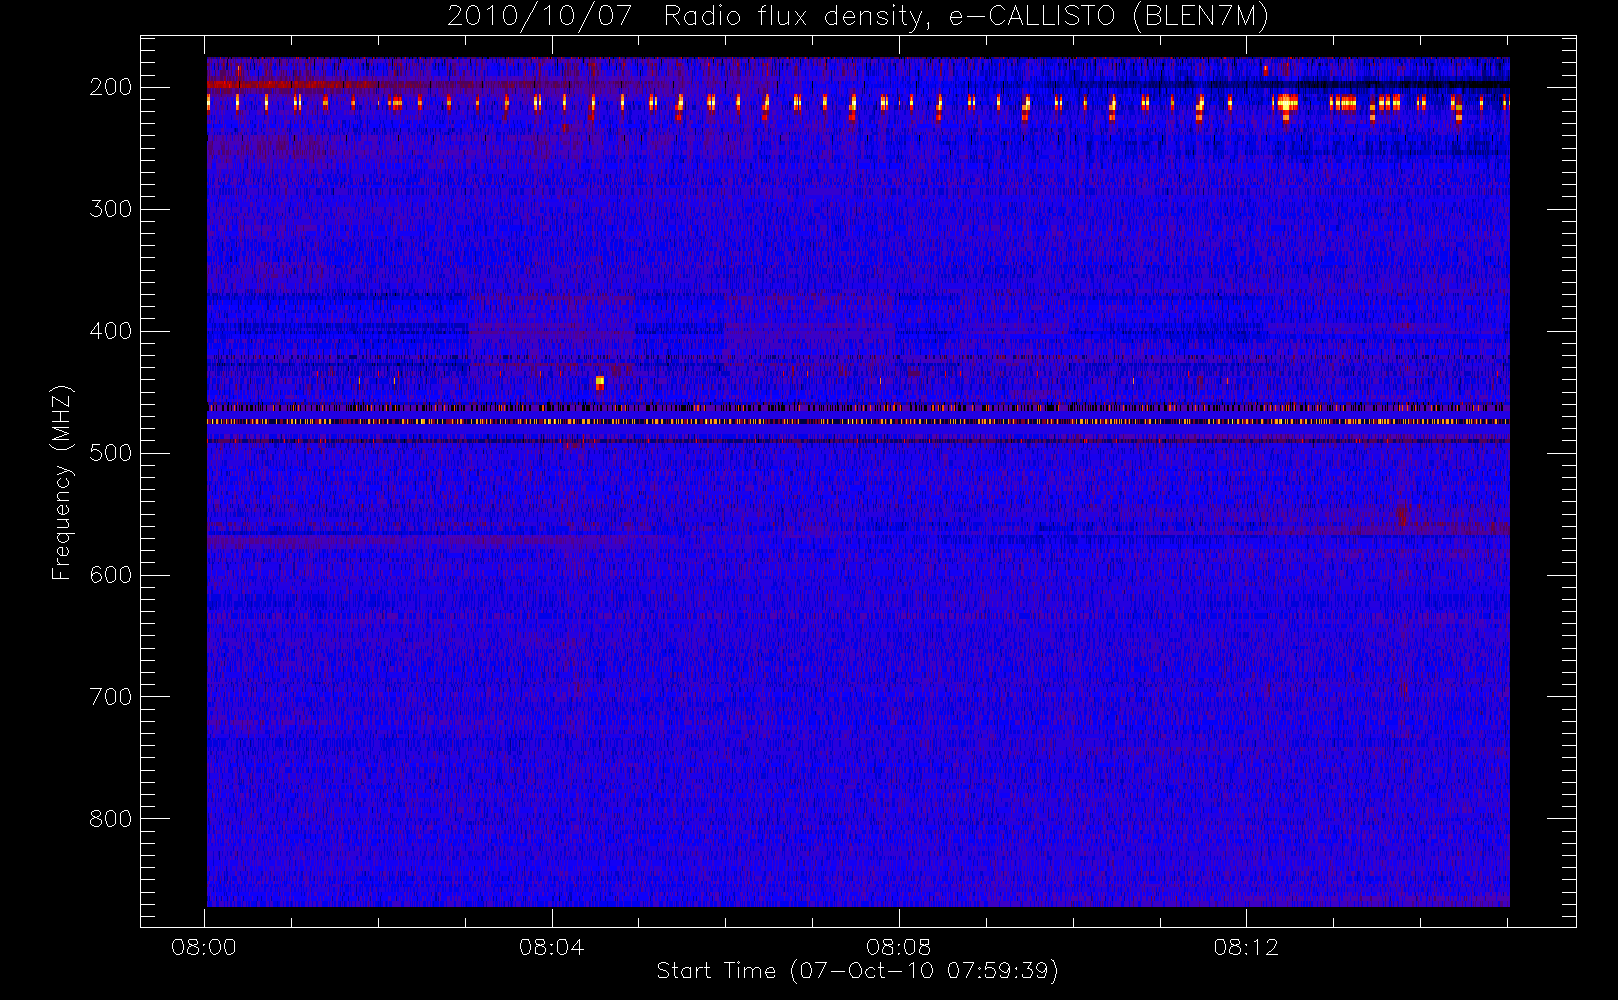
Task: Click the plot title '2010/10/07 Radio flux density'
Action: click(857, 16)
